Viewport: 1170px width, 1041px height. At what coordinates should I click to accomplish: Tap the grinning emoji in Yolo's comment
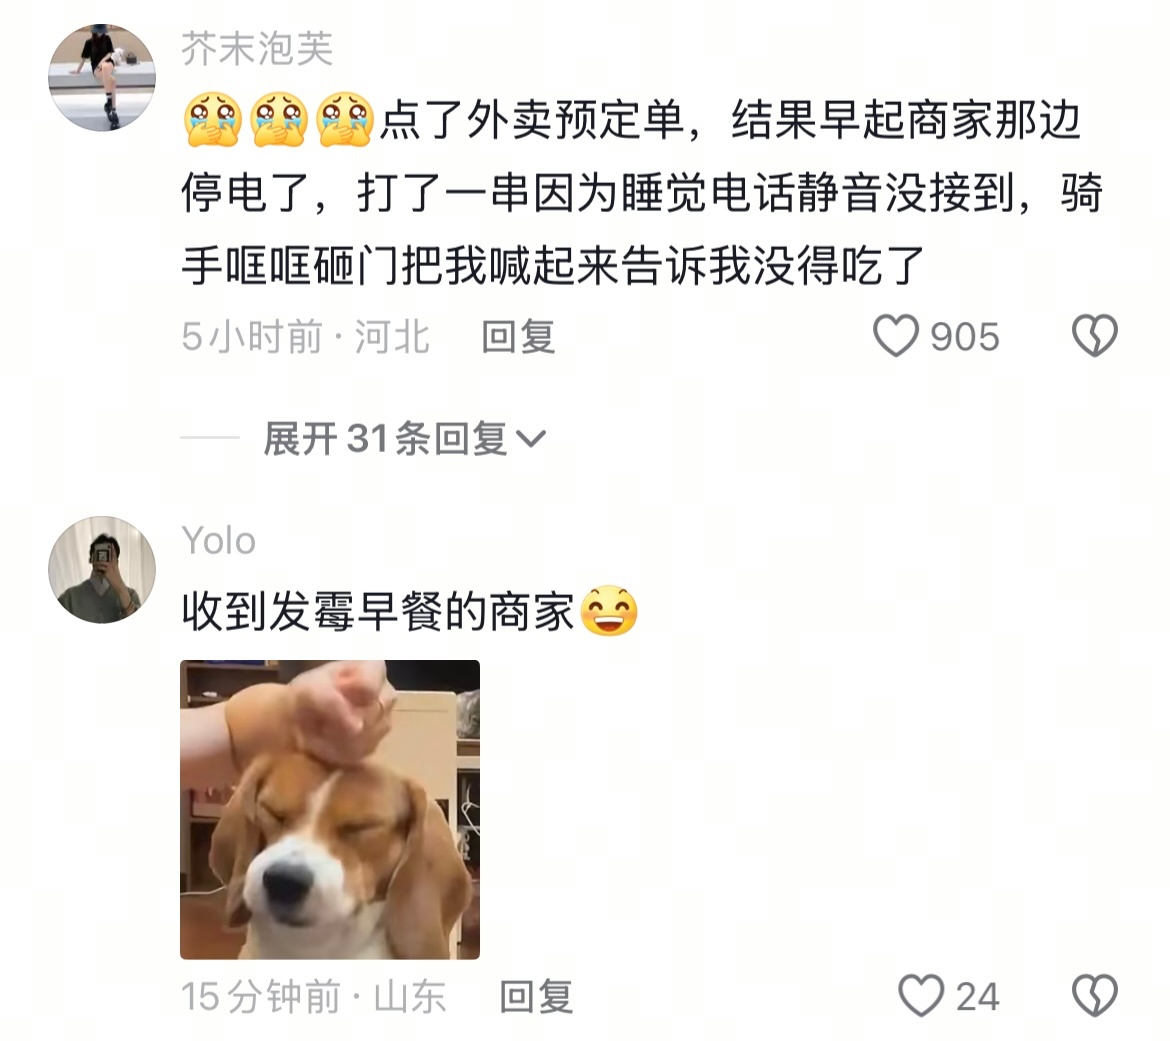(x=609, y=611)
